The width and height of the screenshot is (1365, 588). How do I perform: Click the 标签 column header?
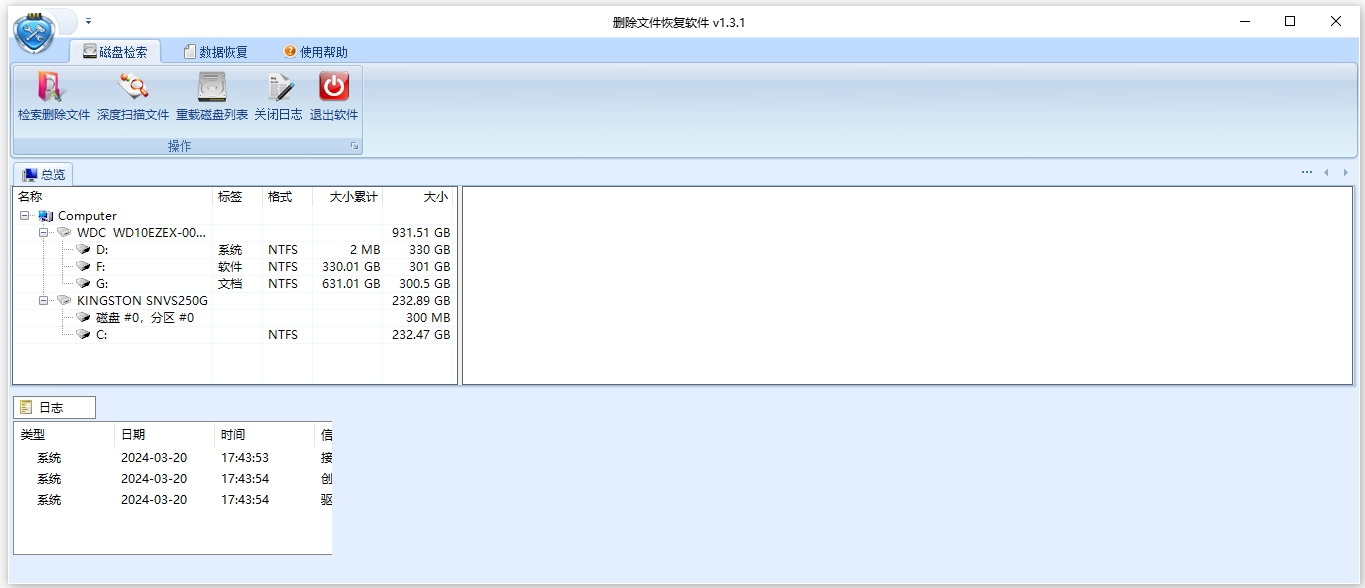tap(238, 197)
